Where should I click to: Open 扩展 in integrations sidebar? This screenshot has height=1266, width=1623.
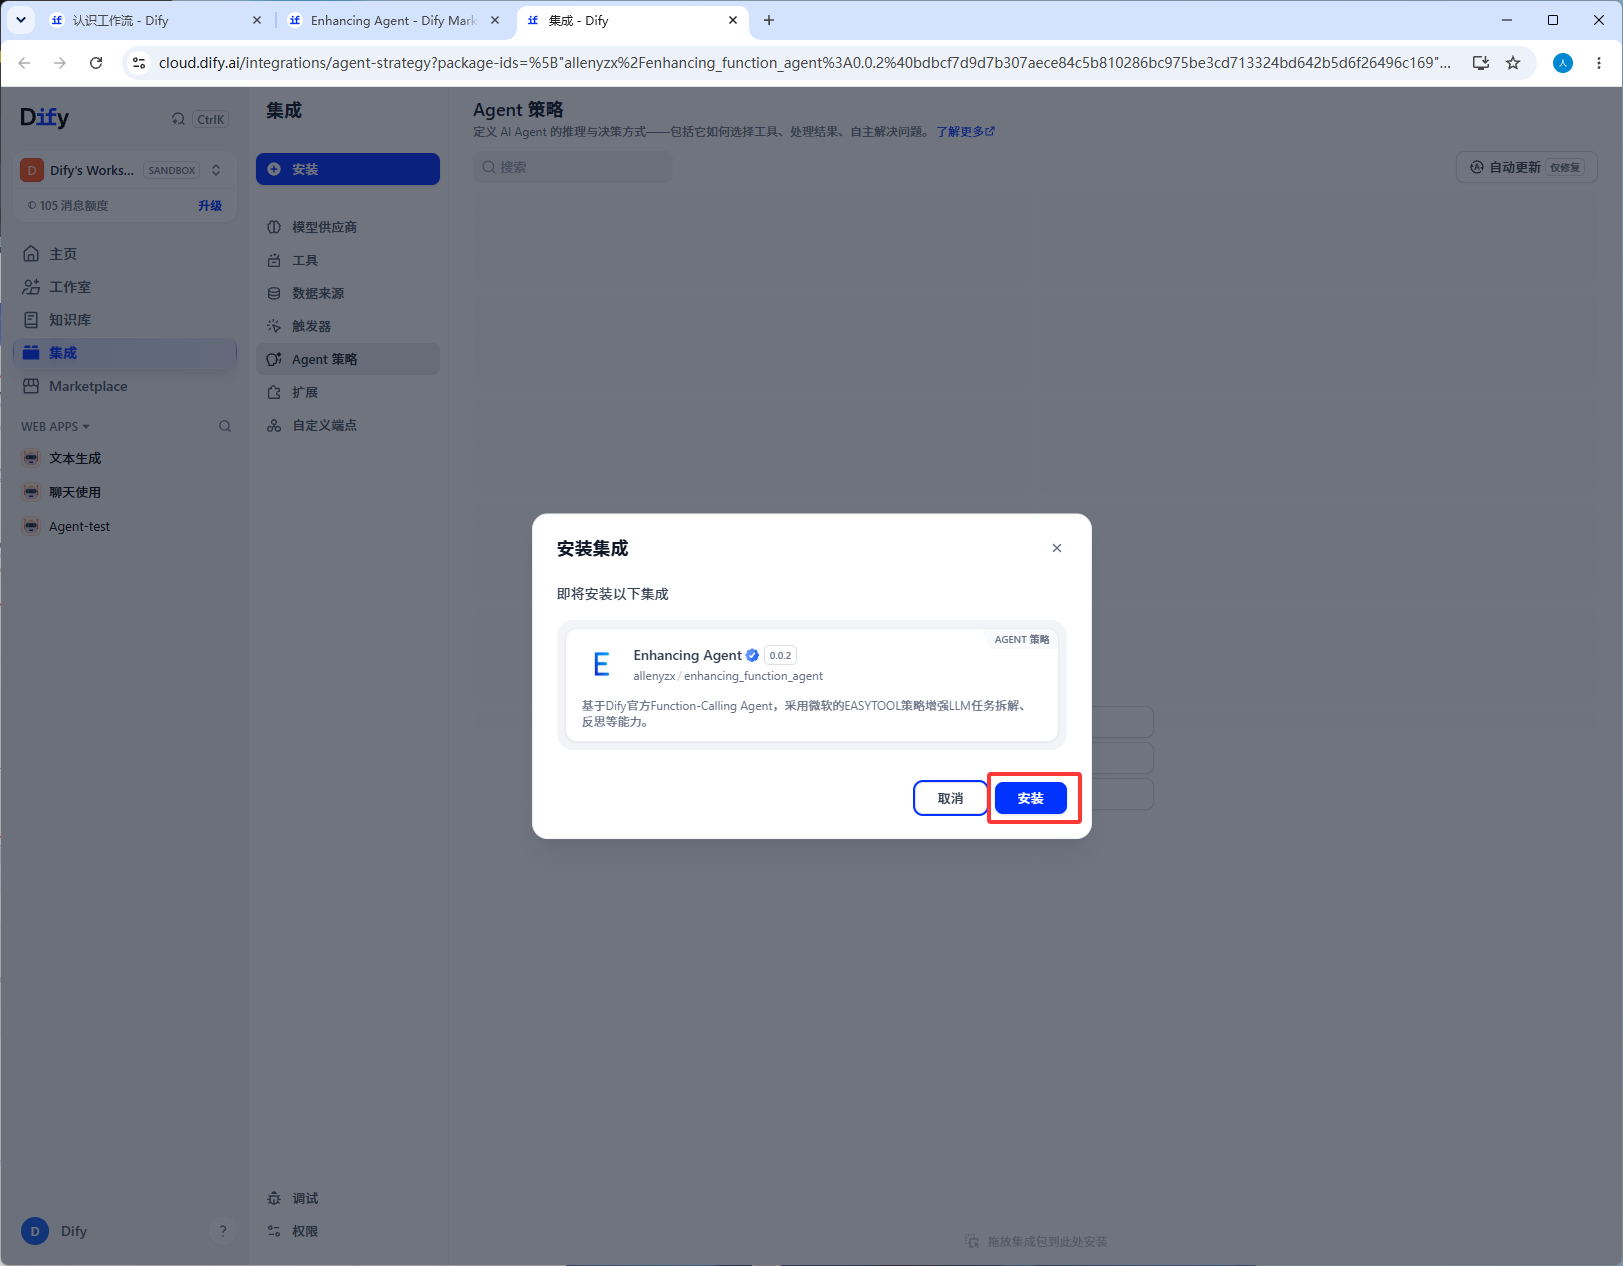(x=348, y=392)
